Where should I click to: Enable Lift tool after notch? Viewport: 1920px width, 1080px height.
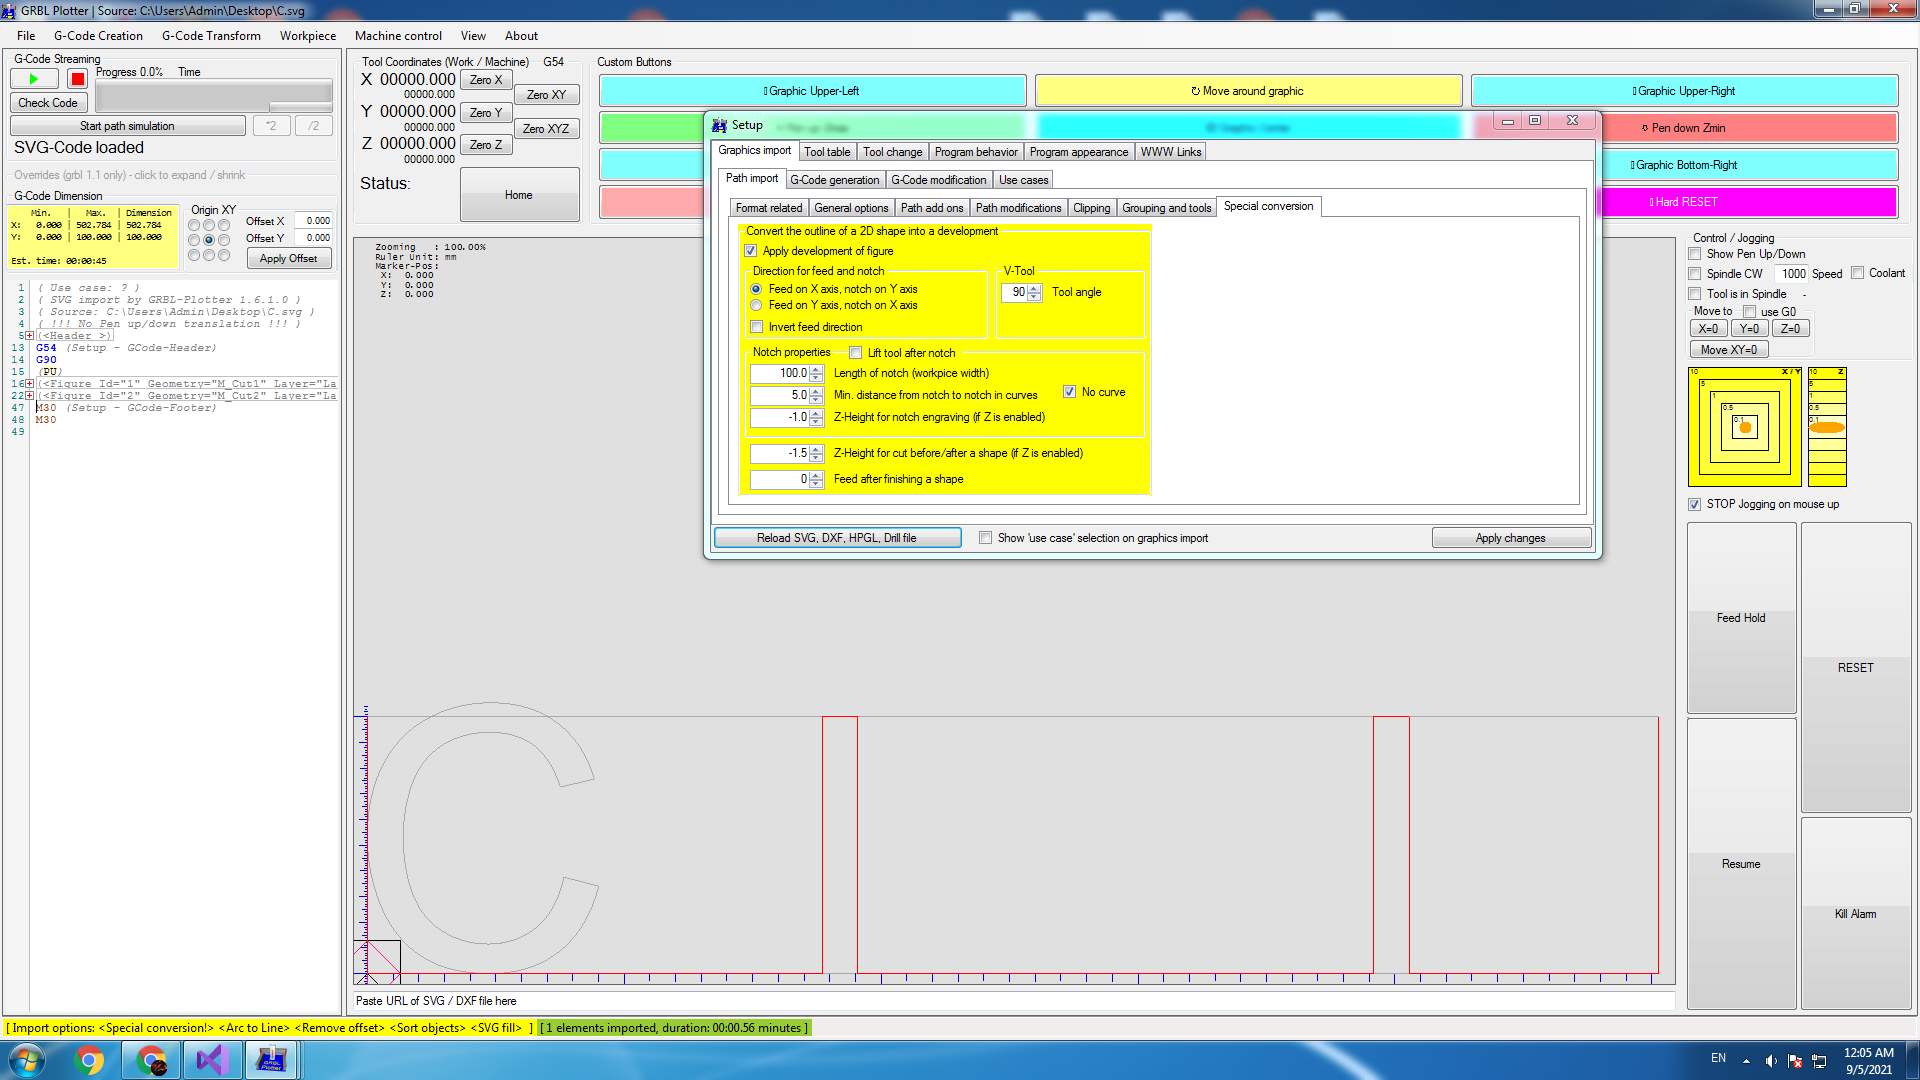click(x=856, y=353)
